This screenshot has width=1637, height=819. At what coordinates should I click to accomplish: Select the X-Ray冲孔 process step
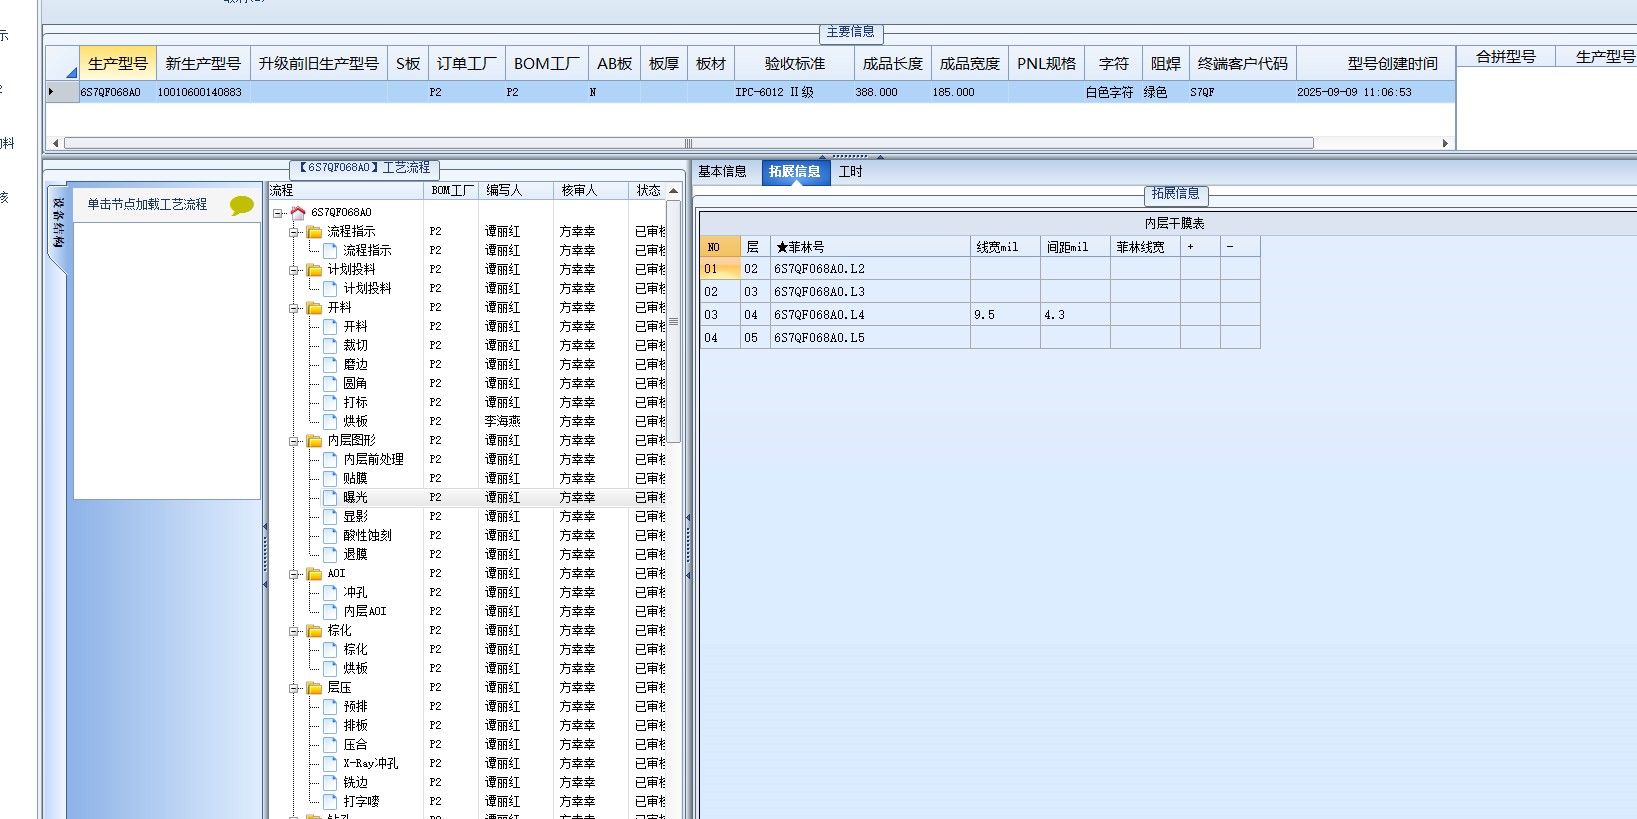click(x=370, y=763)
